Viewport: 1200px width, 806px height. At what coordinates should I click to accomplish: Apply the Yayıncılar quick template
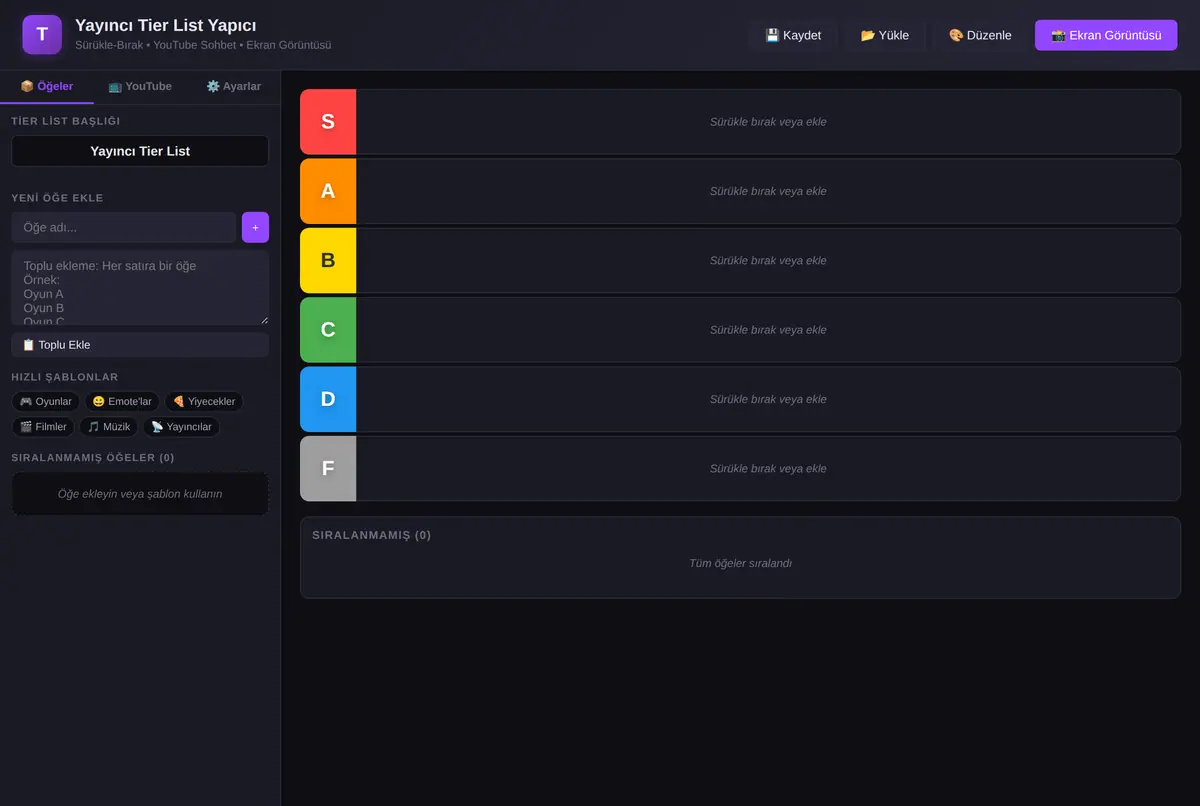(x=181, y=427)
